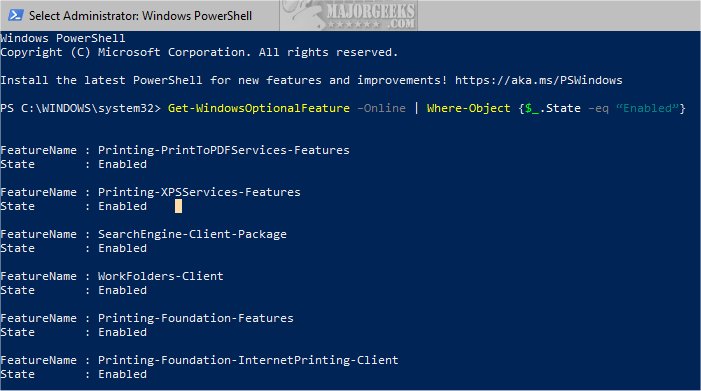Click the PowerShell icon in title bar
The height and width of the screenshot is (391, 701).
[15, 15]
